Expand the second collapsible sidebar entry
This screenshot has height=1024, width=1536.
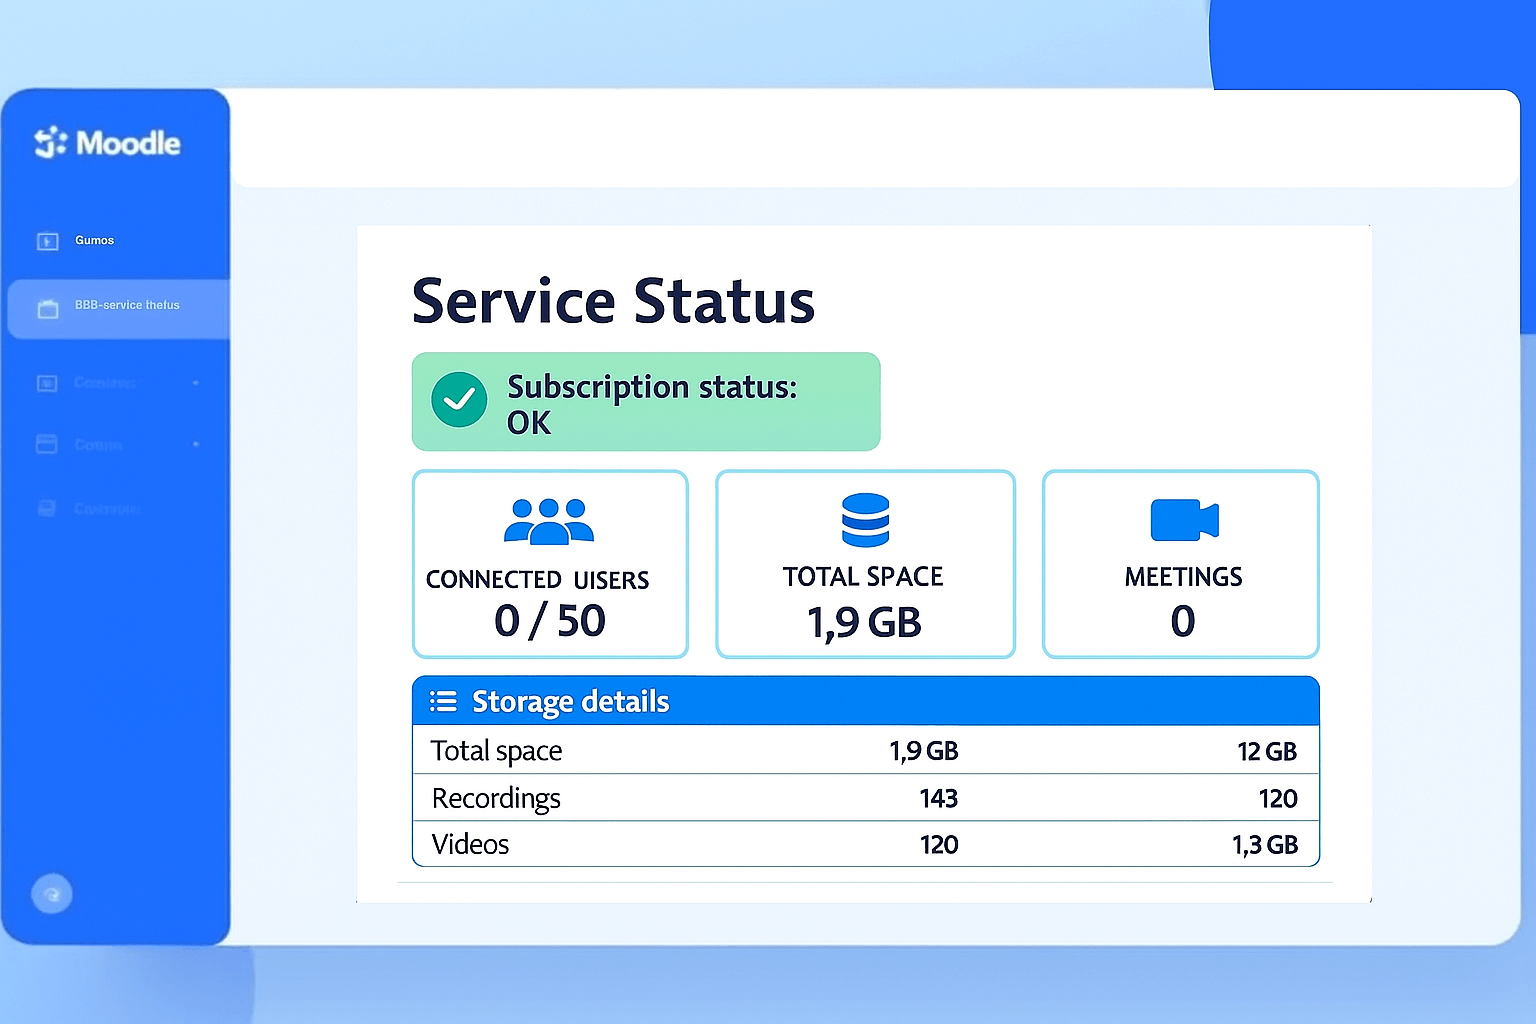[x=196, y=444]
